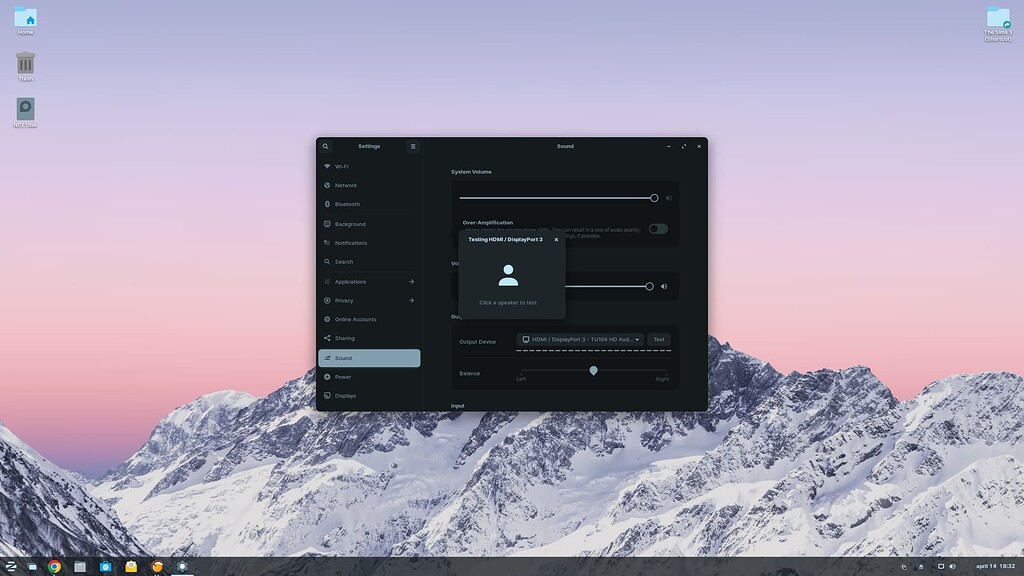Click the search icon in Settings header
The height and width of the screenshot is (576, 1024).
325,146
